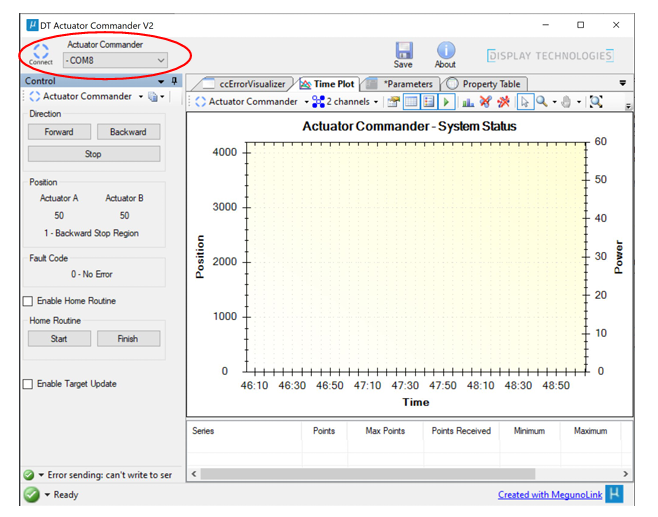The image size is (658, 517).
Task: Click the Connect icon
Action: point(40,52)
